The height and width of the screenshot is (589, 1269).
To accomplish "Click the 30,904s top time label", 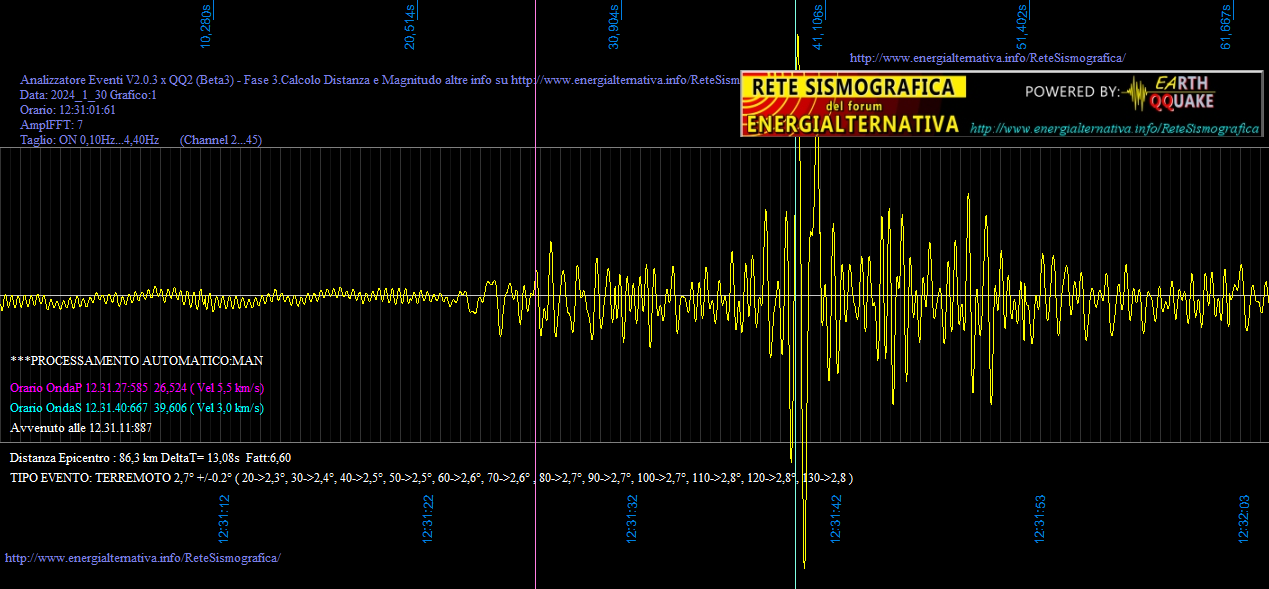I will coord(614,27).
